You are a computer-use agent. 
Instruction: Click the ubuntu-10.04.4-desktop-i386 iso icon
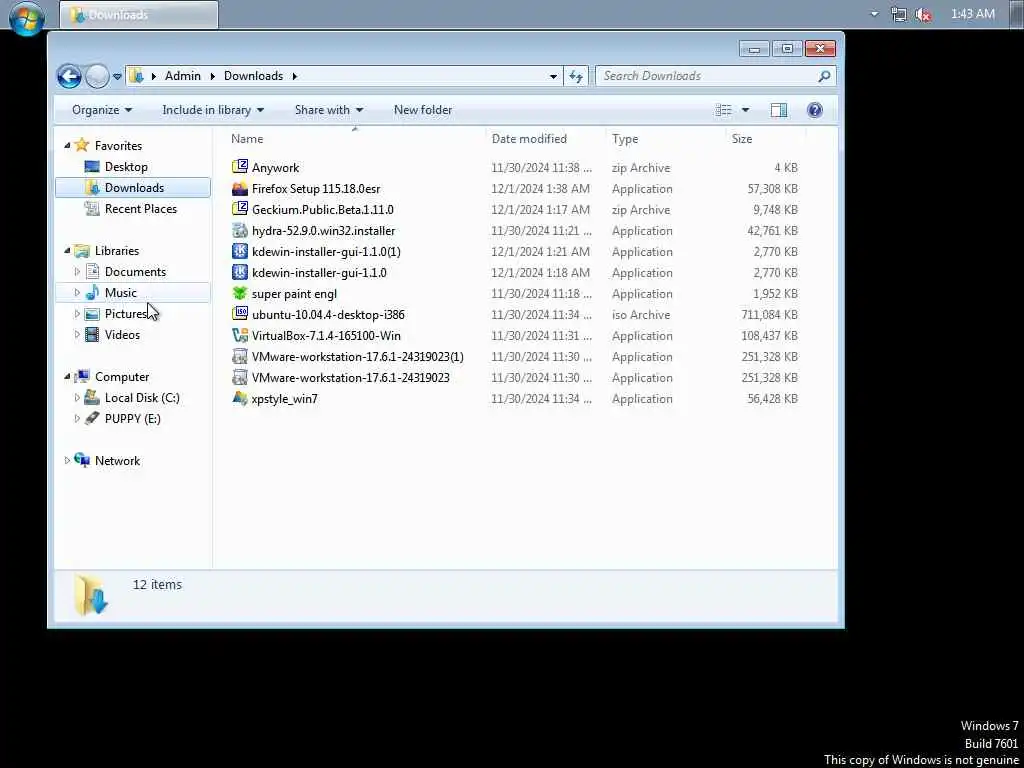tap(240, 315)
